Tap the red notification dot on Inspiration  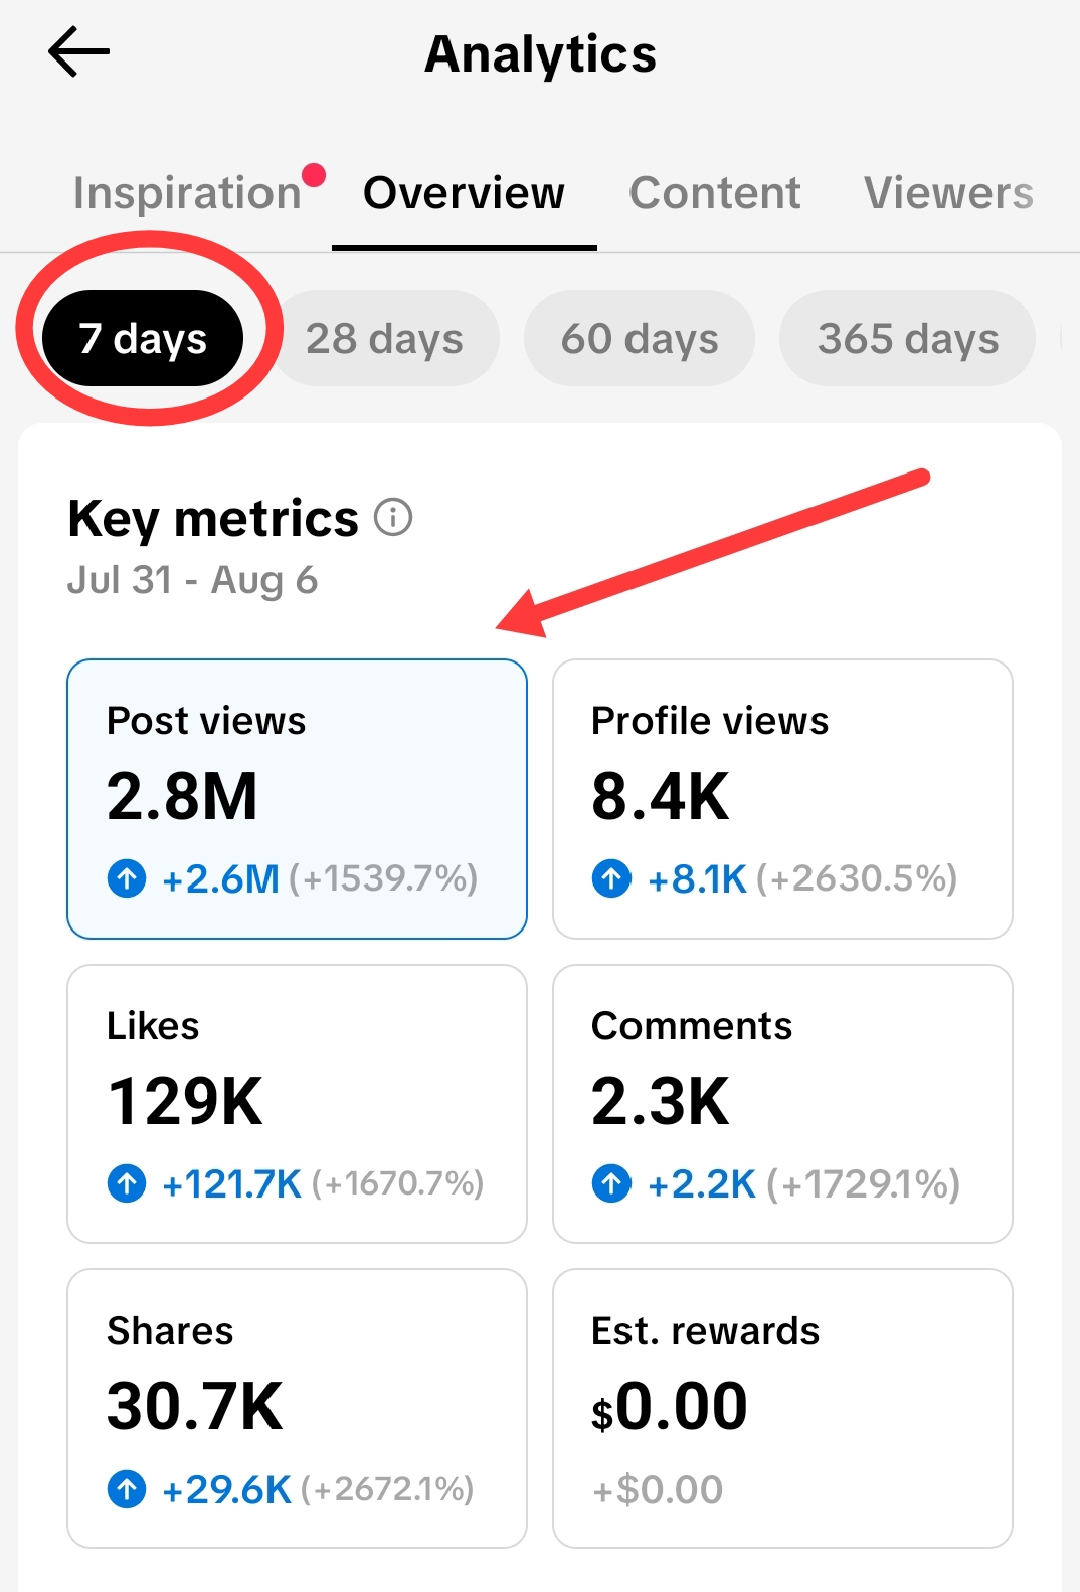[314, 175]
